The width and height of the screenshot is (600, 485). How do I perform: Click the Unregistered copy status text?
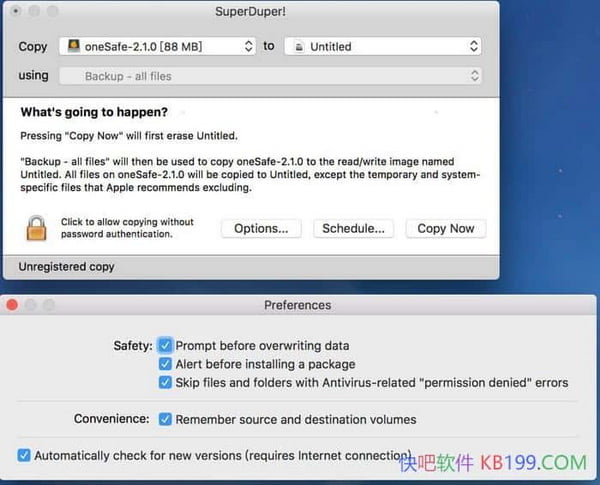[67, 267]
